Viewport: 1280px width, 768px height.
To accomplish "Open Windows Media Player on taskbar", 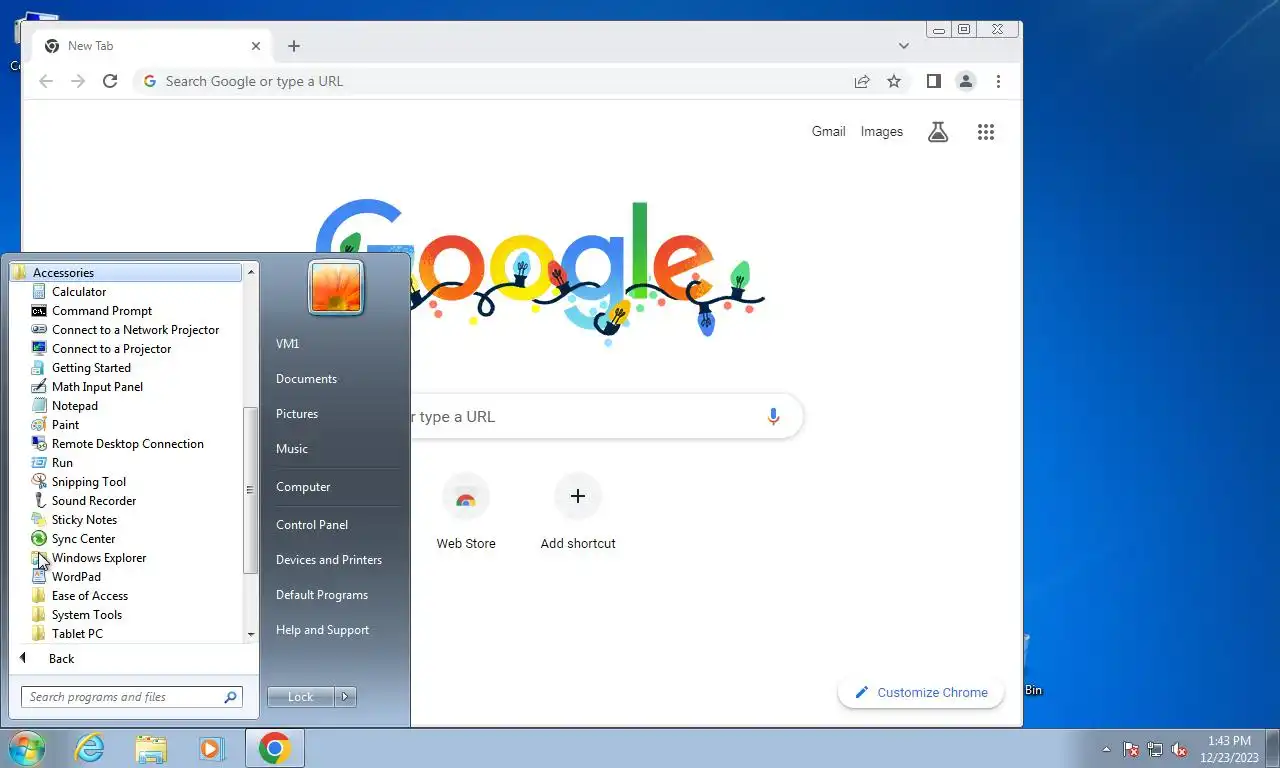I will tap(211, 748).
